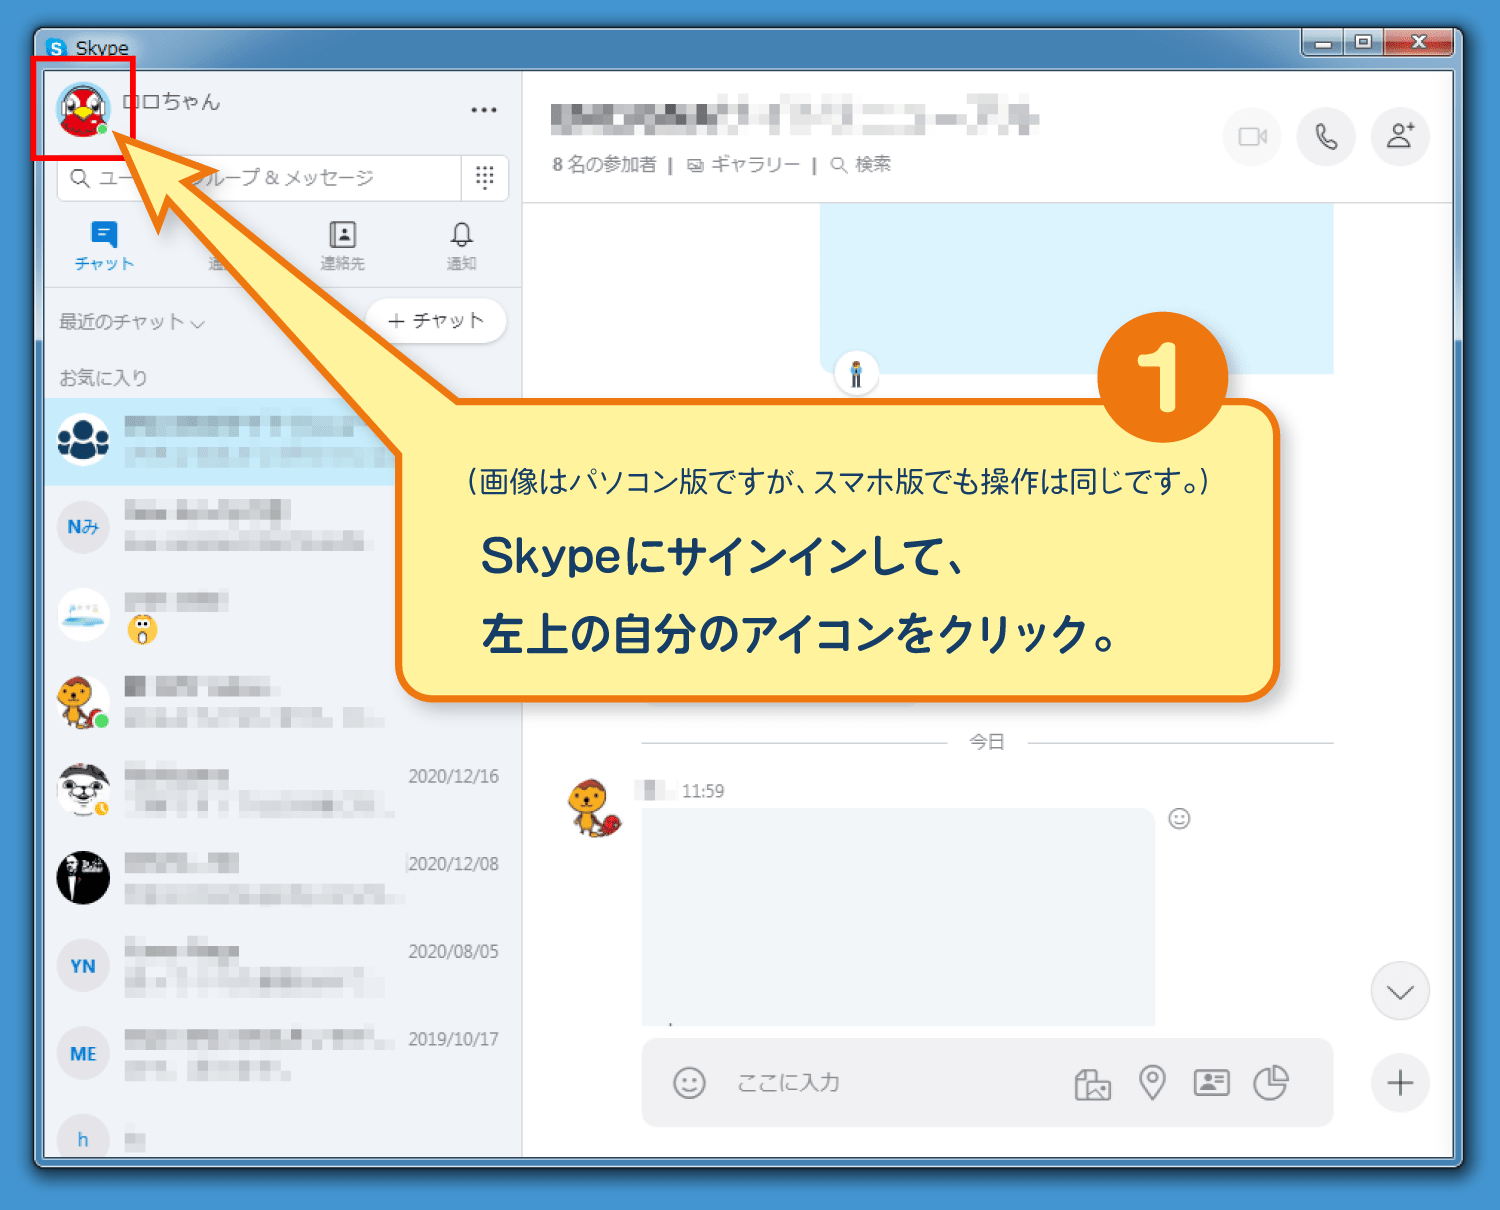Switch to the チャット tab
Viewport: 1500px width, 1210px height.
click(x=104, y=246)
